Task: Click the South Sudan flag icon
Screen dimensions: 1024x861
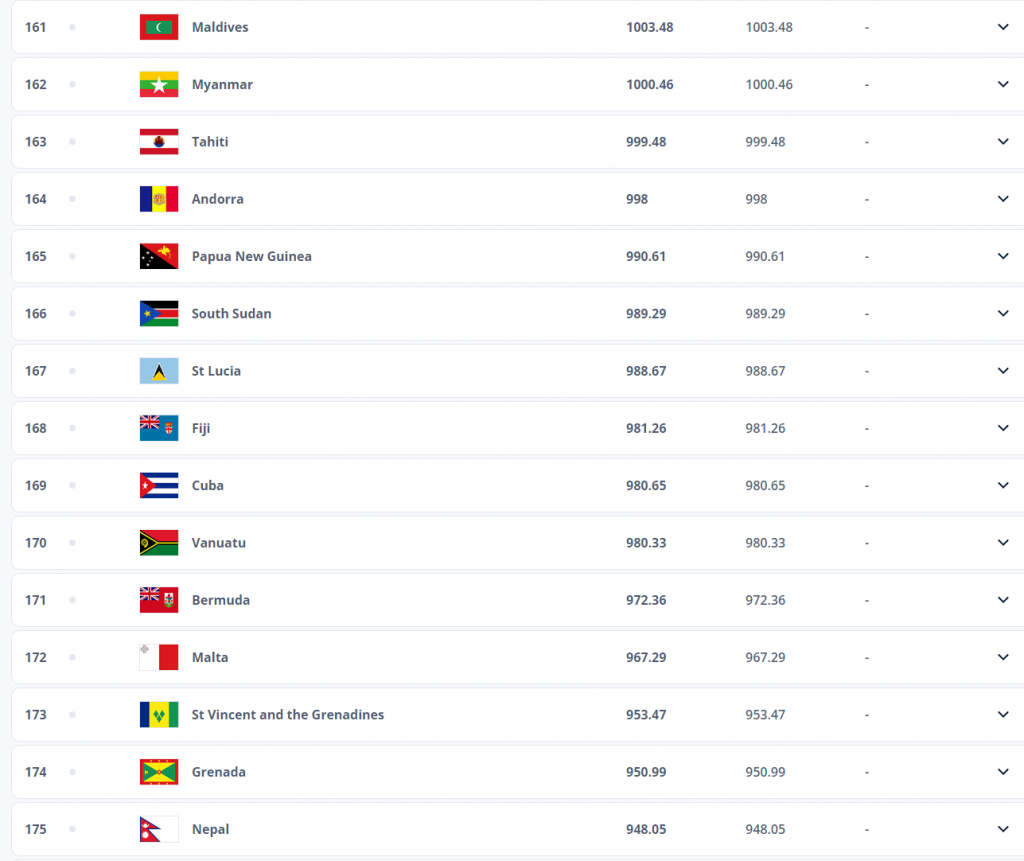Action: coord(159,314)
